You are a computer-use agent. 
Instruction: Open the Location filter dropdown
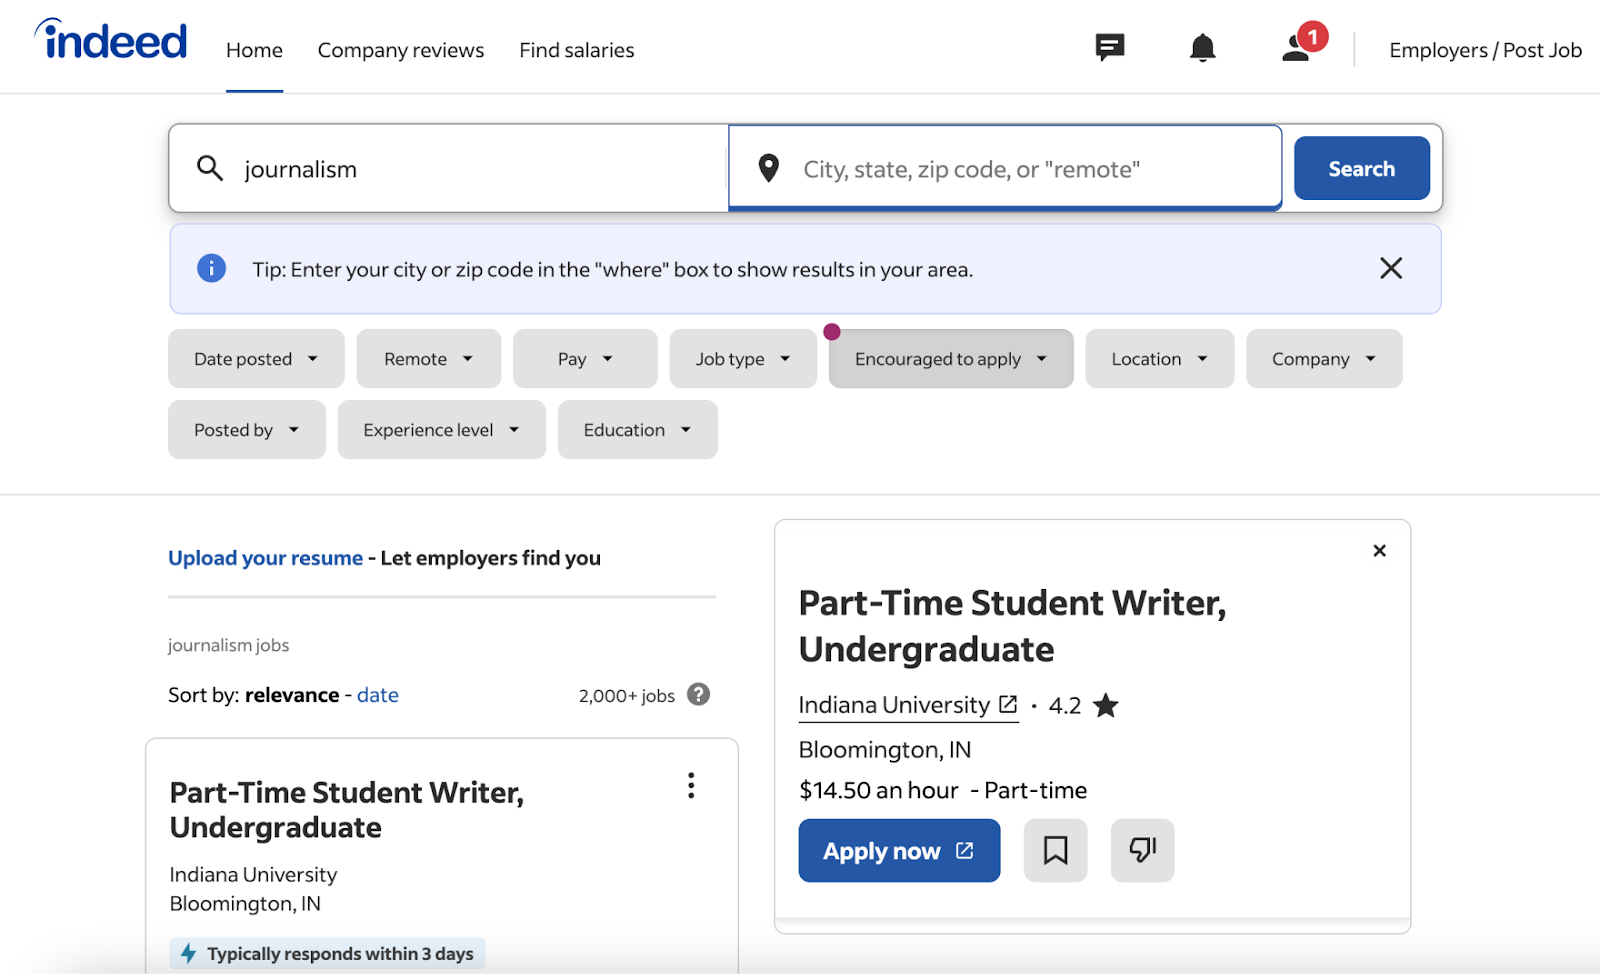point(1159,358)
